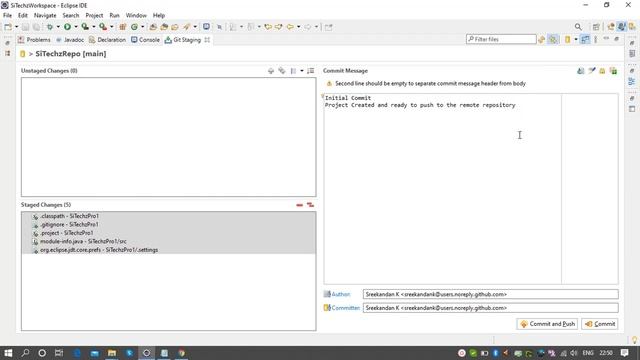Expand the External Tools dropdown arrow

(111, 27)
